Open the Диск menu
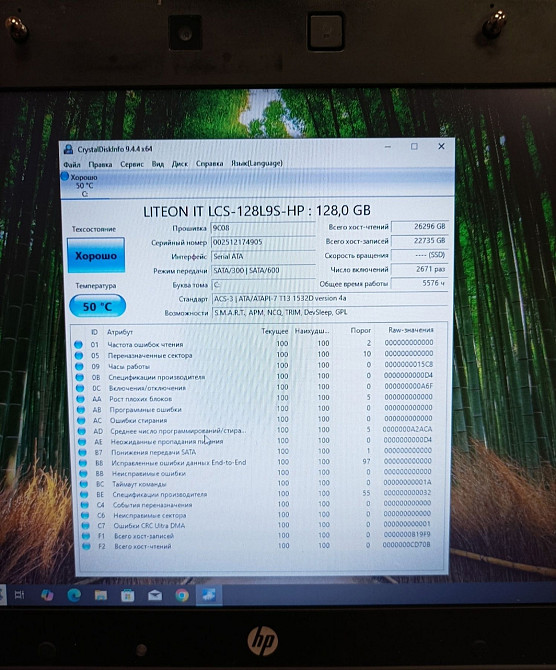This screenshot has width=556, height=670. (179, 164)
